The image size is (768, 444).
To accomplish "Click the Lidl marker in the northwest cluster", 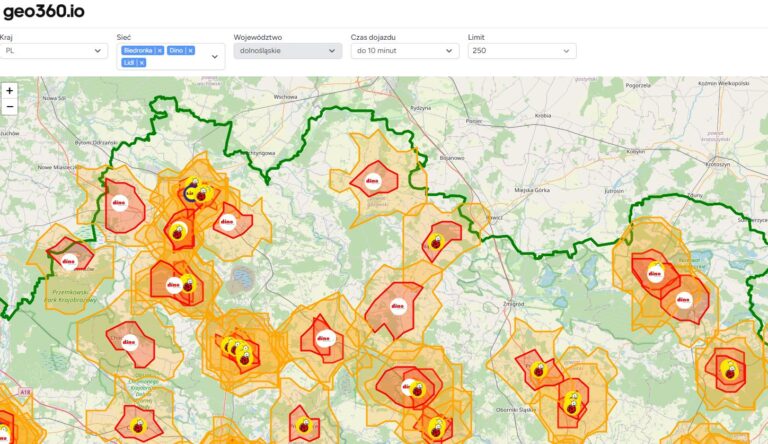I will tap(189, 195).
